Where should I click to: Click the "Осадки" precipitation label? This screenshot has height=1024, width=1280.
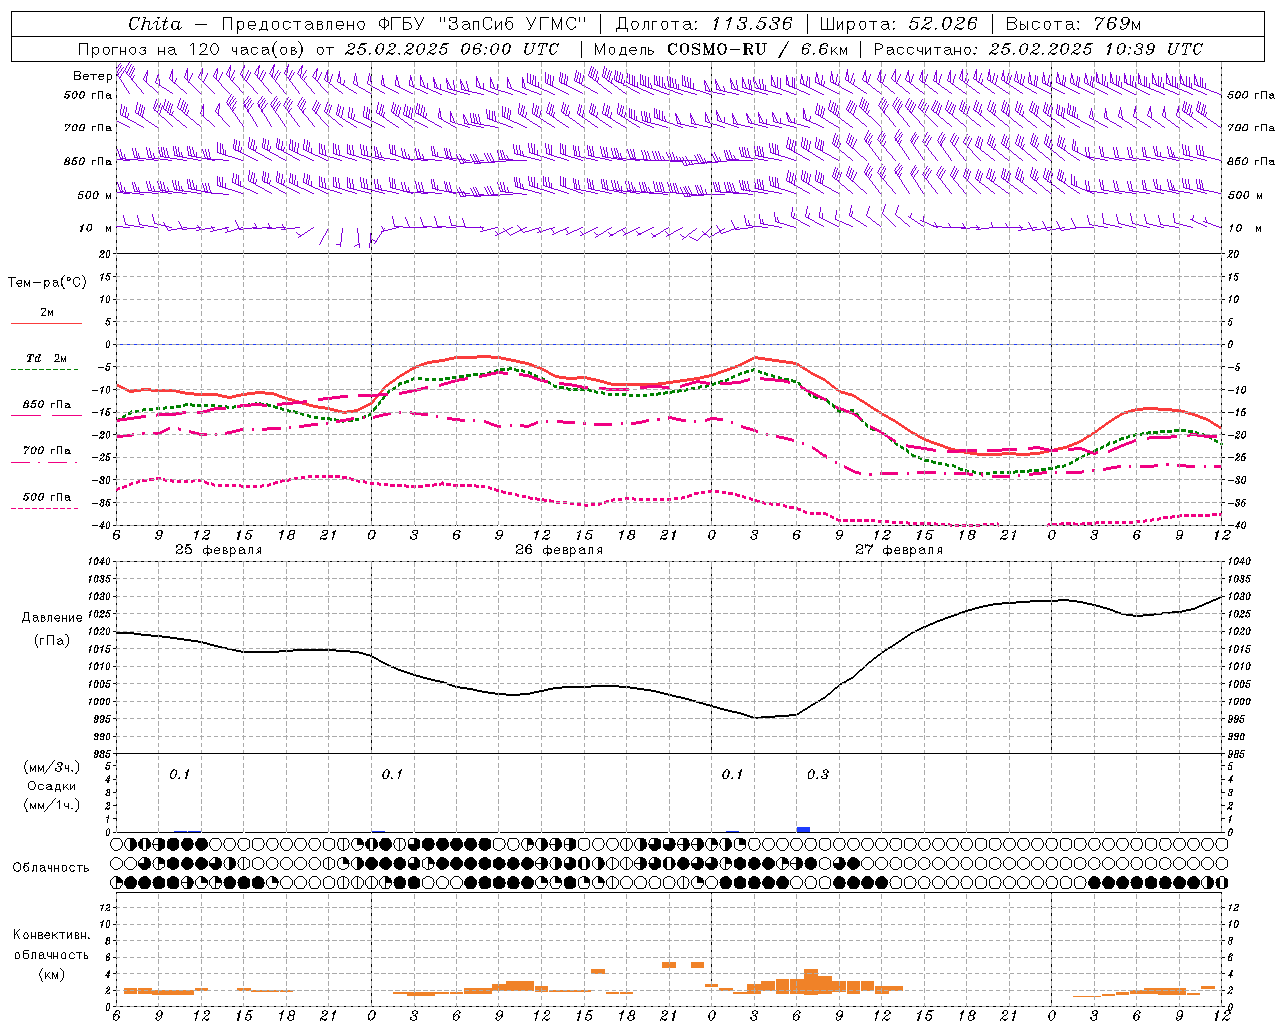coord(51,786)
